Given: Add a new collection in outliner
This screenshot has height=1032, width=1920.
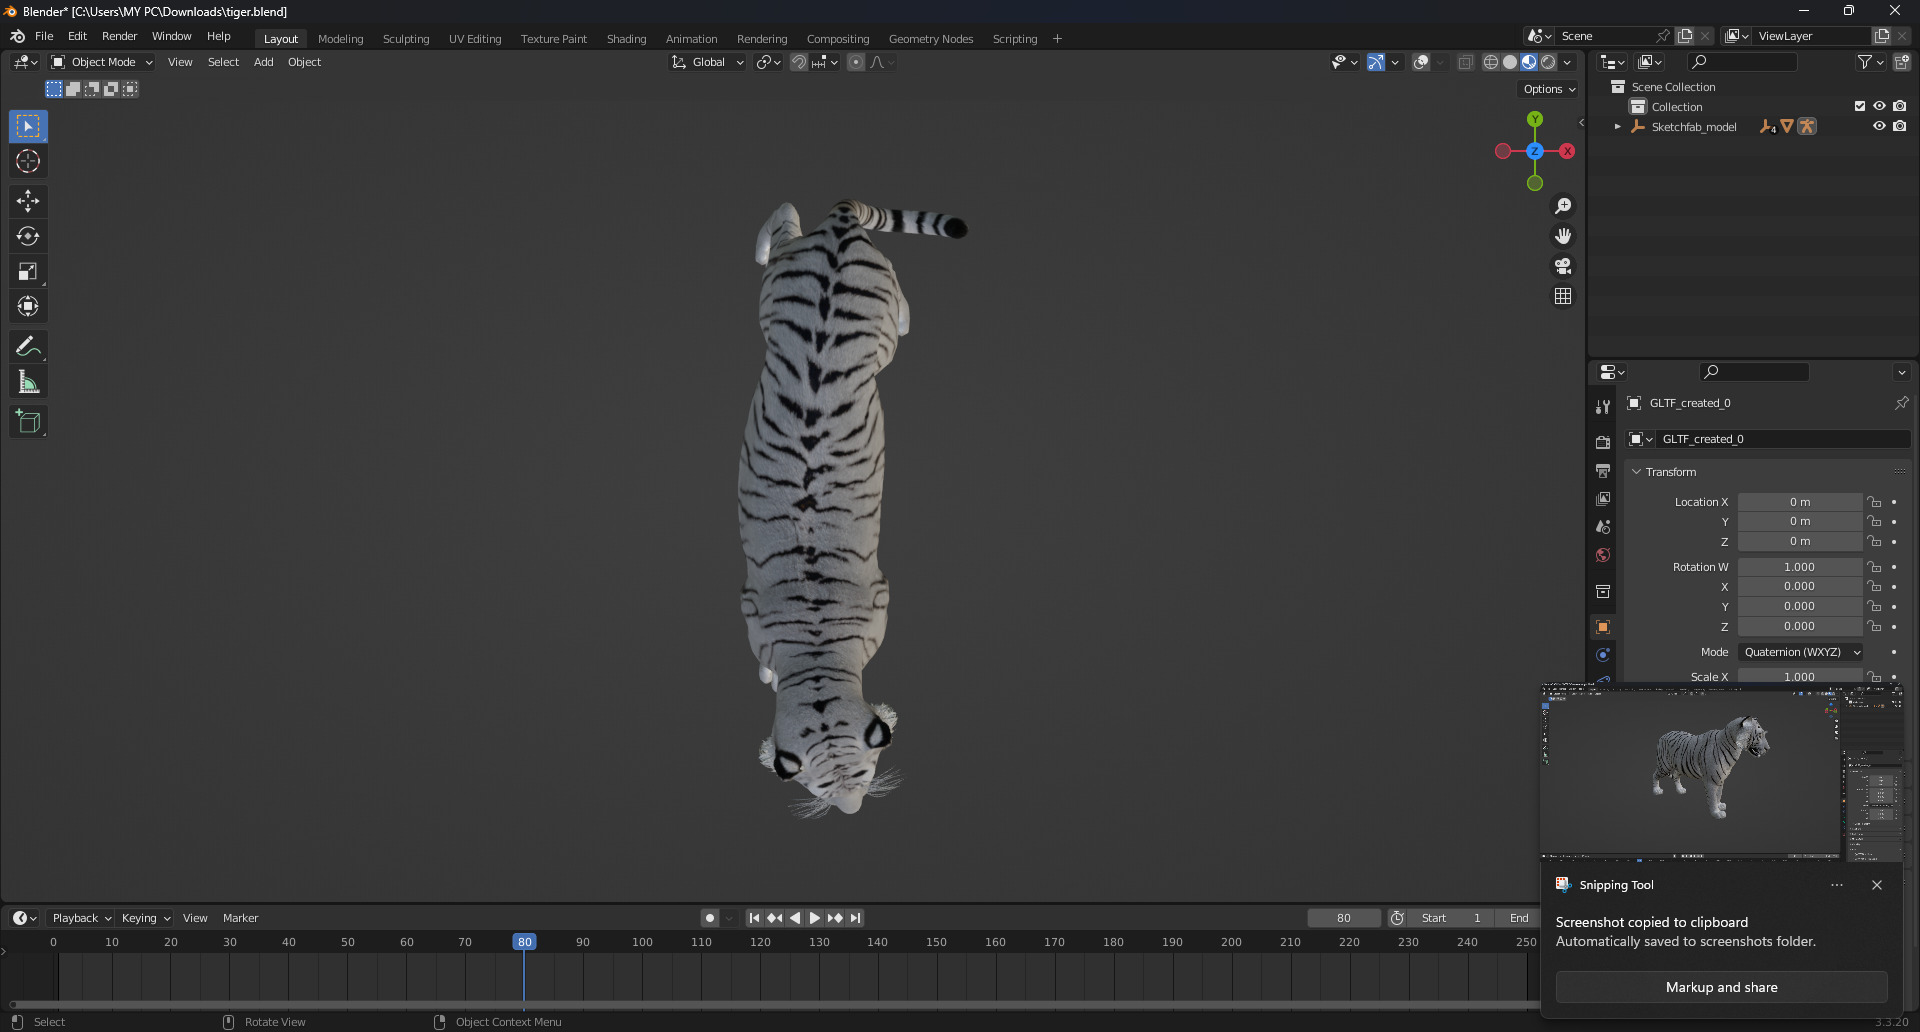Looking at the screenshot, I should tap(1902, 62).
